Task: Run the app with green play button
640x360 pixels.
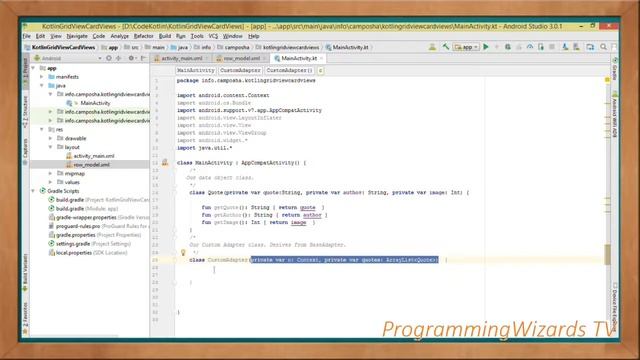Action: click(486, 47)
